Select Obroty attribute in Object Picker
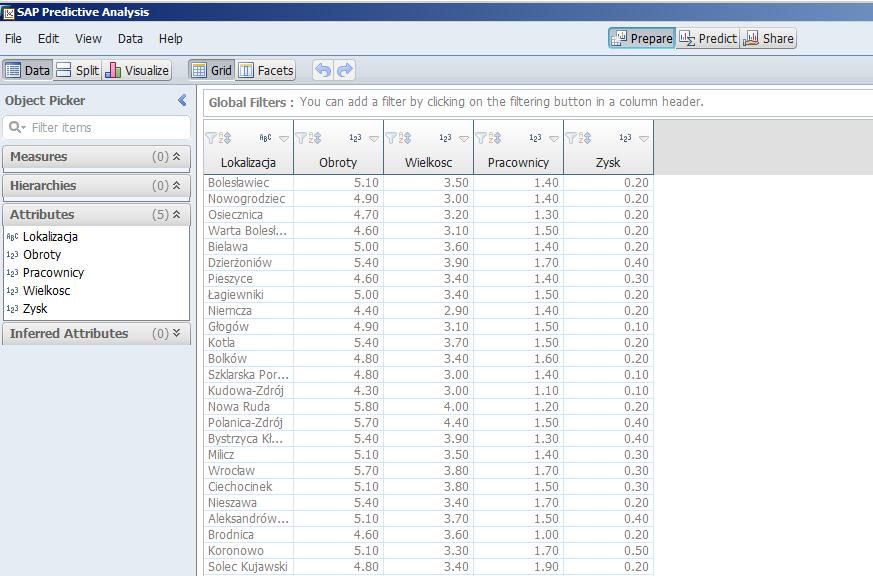Viewport: 873px width, 576px height. pos(42,254)
